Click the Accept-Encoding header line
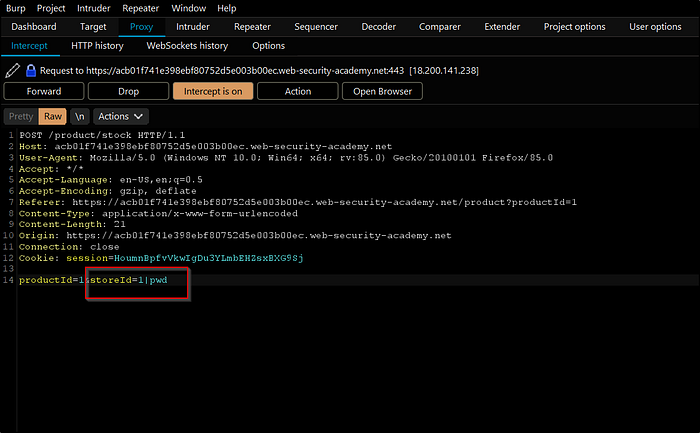The image size is (700, 433). click(108, 191)
